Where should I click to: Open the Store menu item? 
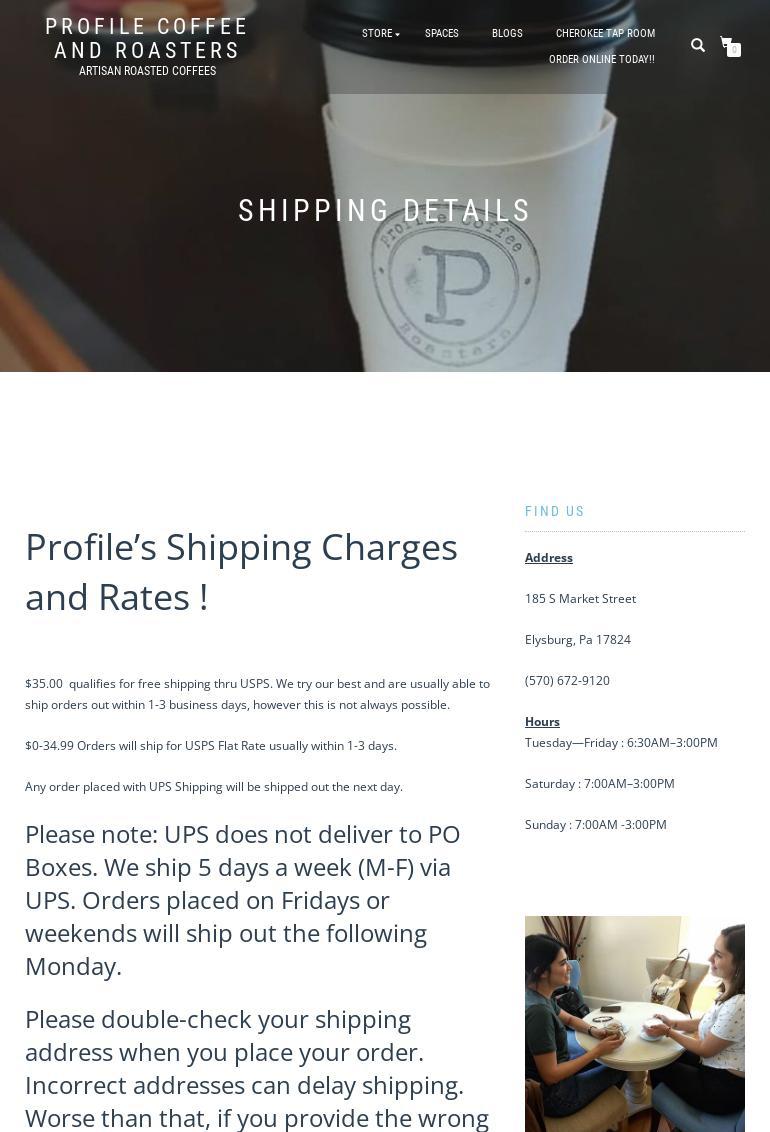coord(377,34)
